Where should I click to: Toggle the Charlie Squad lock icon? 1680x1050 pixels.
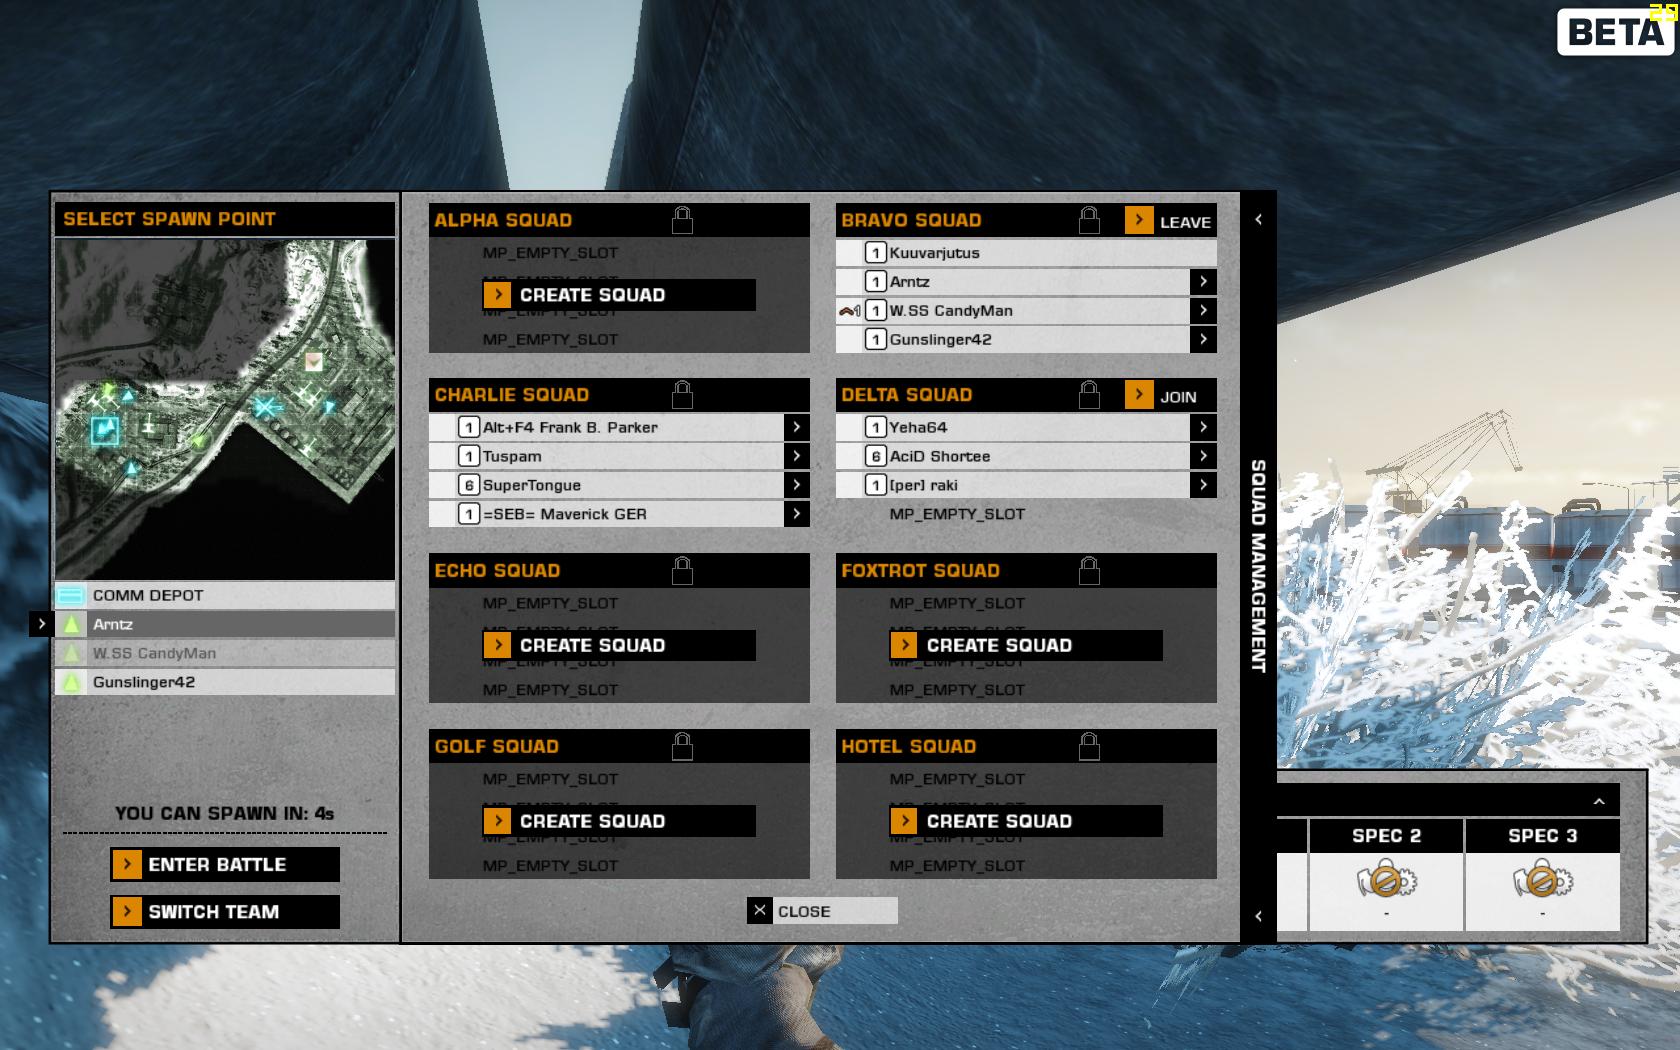coord(682,395)
